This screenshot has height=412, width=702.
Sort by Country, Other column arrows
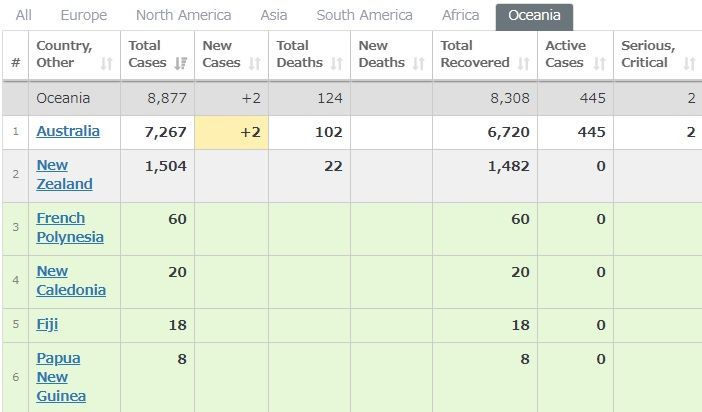click(x=107, y=63)
